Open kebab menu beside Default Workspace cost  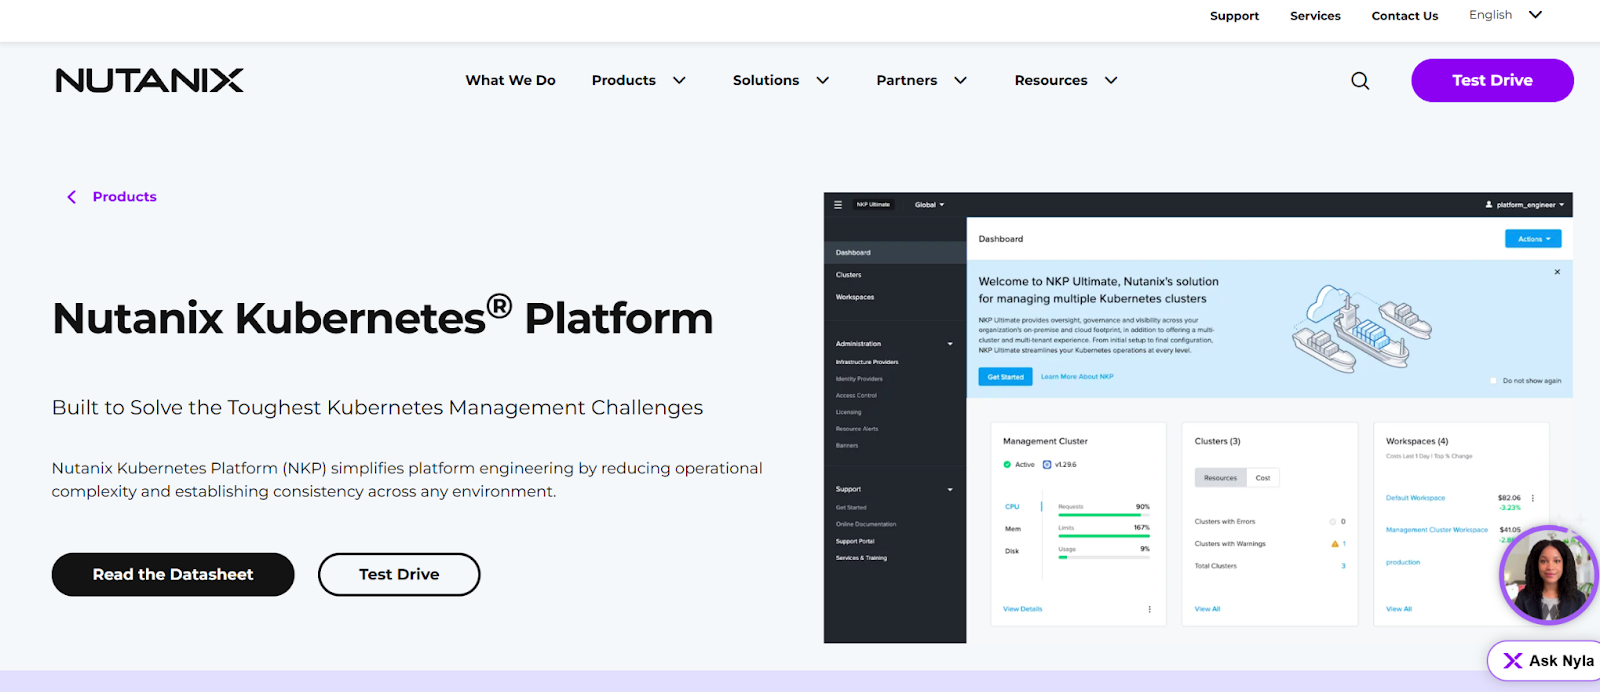tap(1532, 498)
